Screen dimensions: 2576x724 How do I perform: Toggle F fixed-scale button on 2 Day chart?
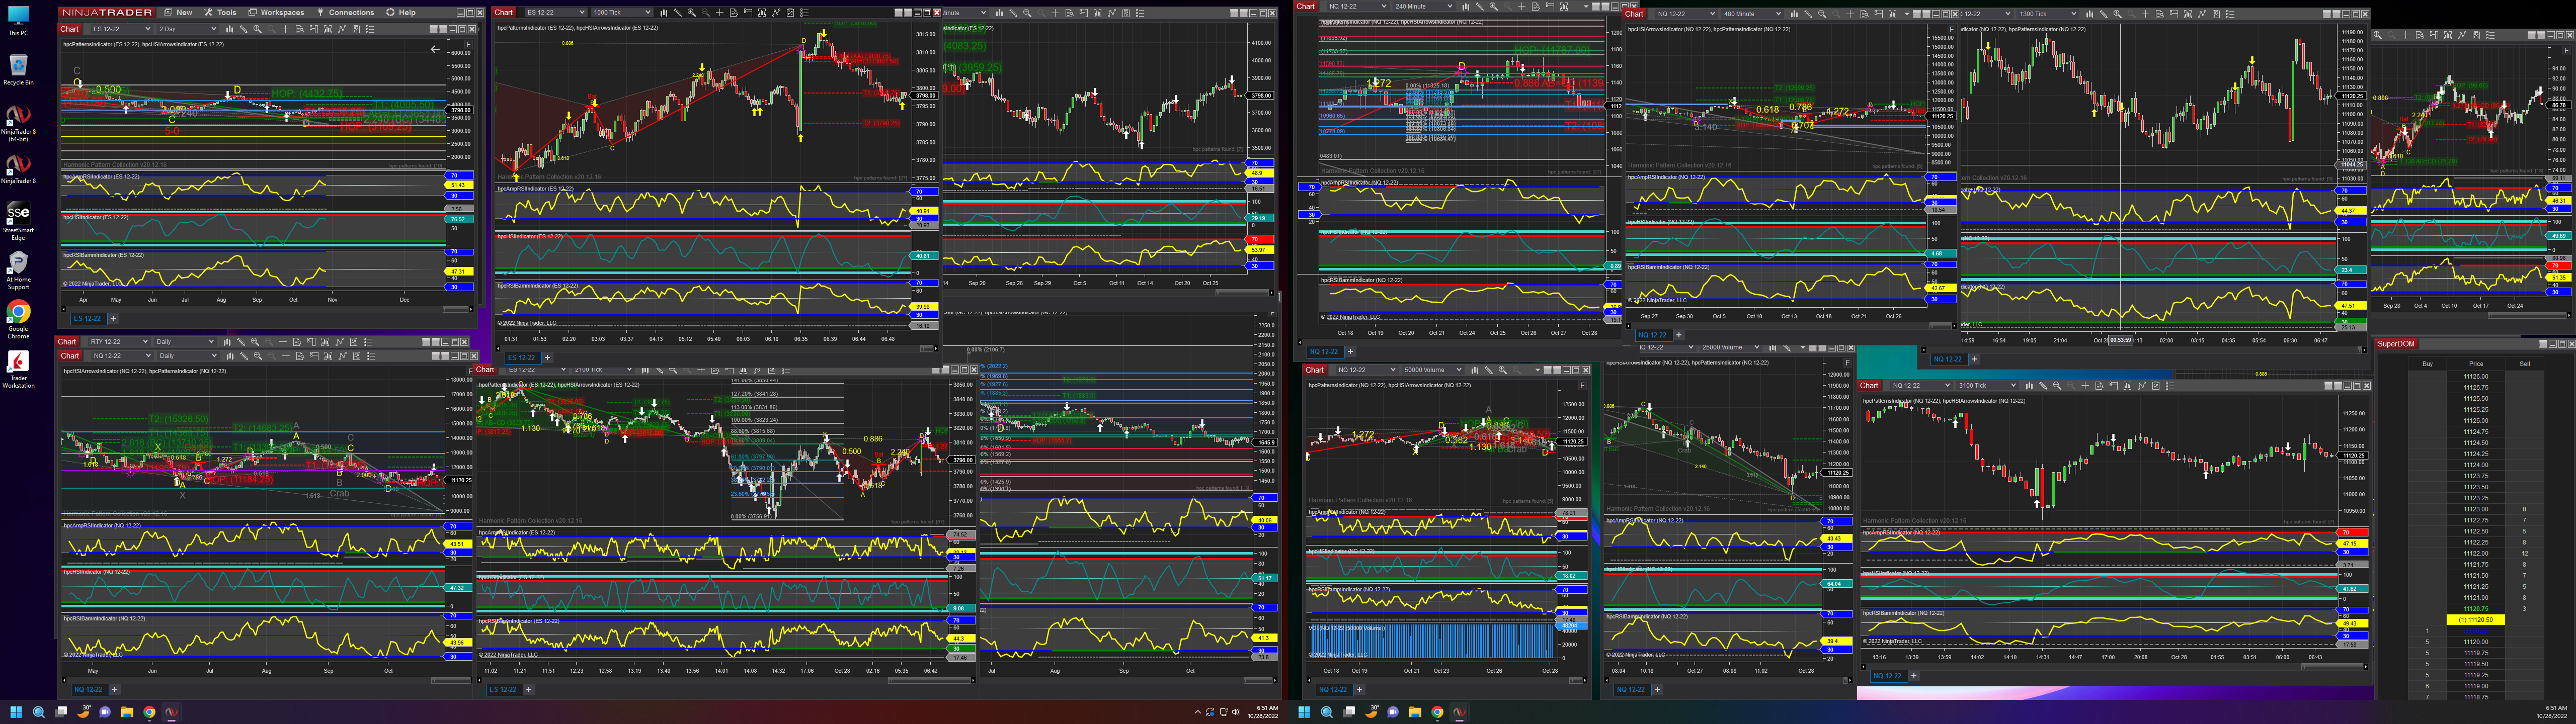click(469, 45)
